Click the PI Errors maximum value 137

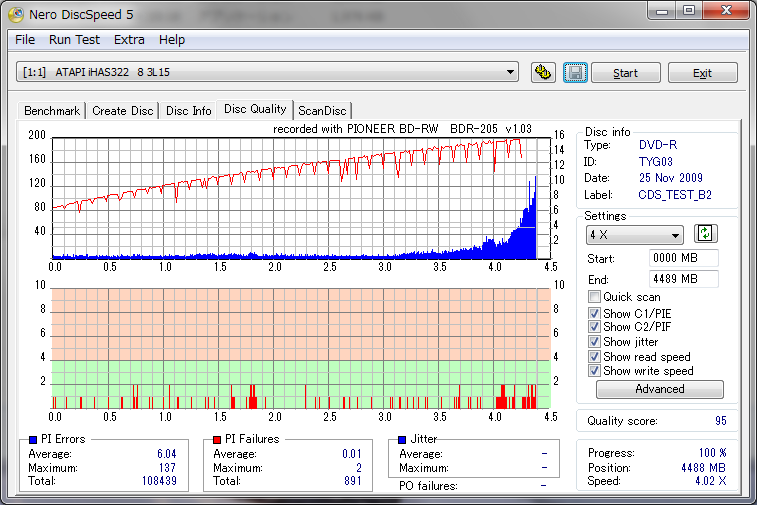pyautogui.click(x=167, y=467)
